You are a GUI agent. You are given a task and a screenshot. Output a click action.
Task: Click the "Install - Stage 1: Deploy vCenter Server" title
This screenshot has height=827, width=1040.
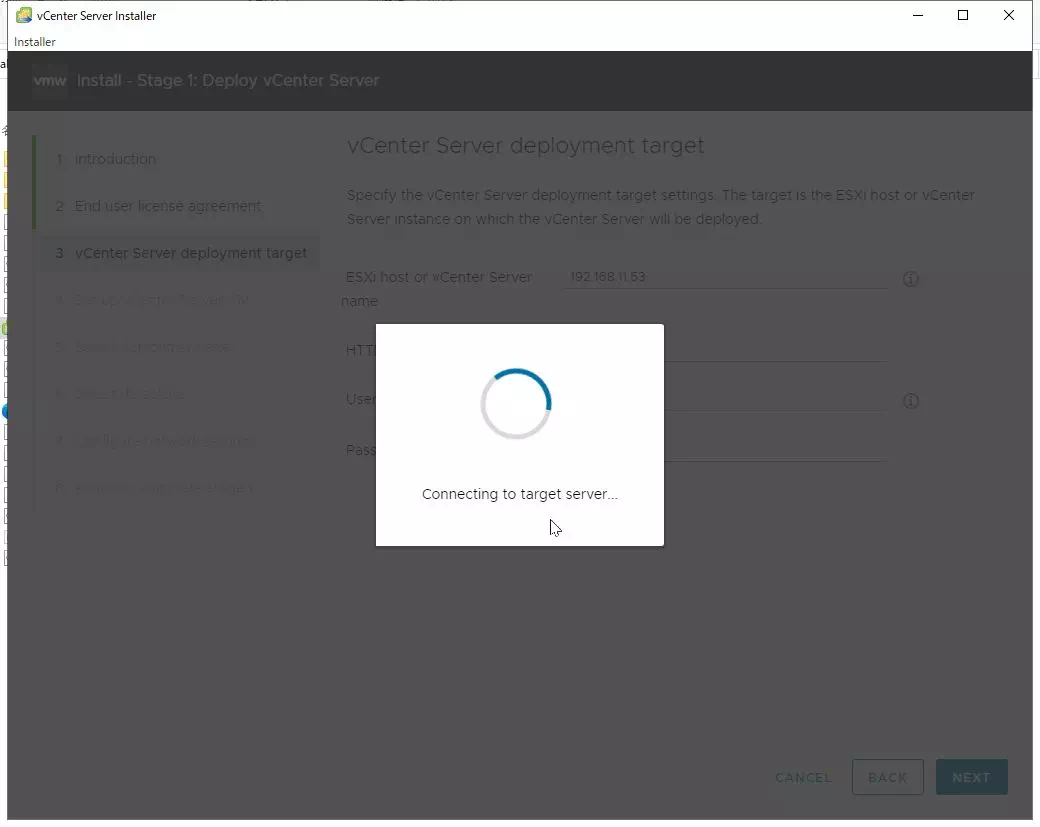click(x=228, y=81)
